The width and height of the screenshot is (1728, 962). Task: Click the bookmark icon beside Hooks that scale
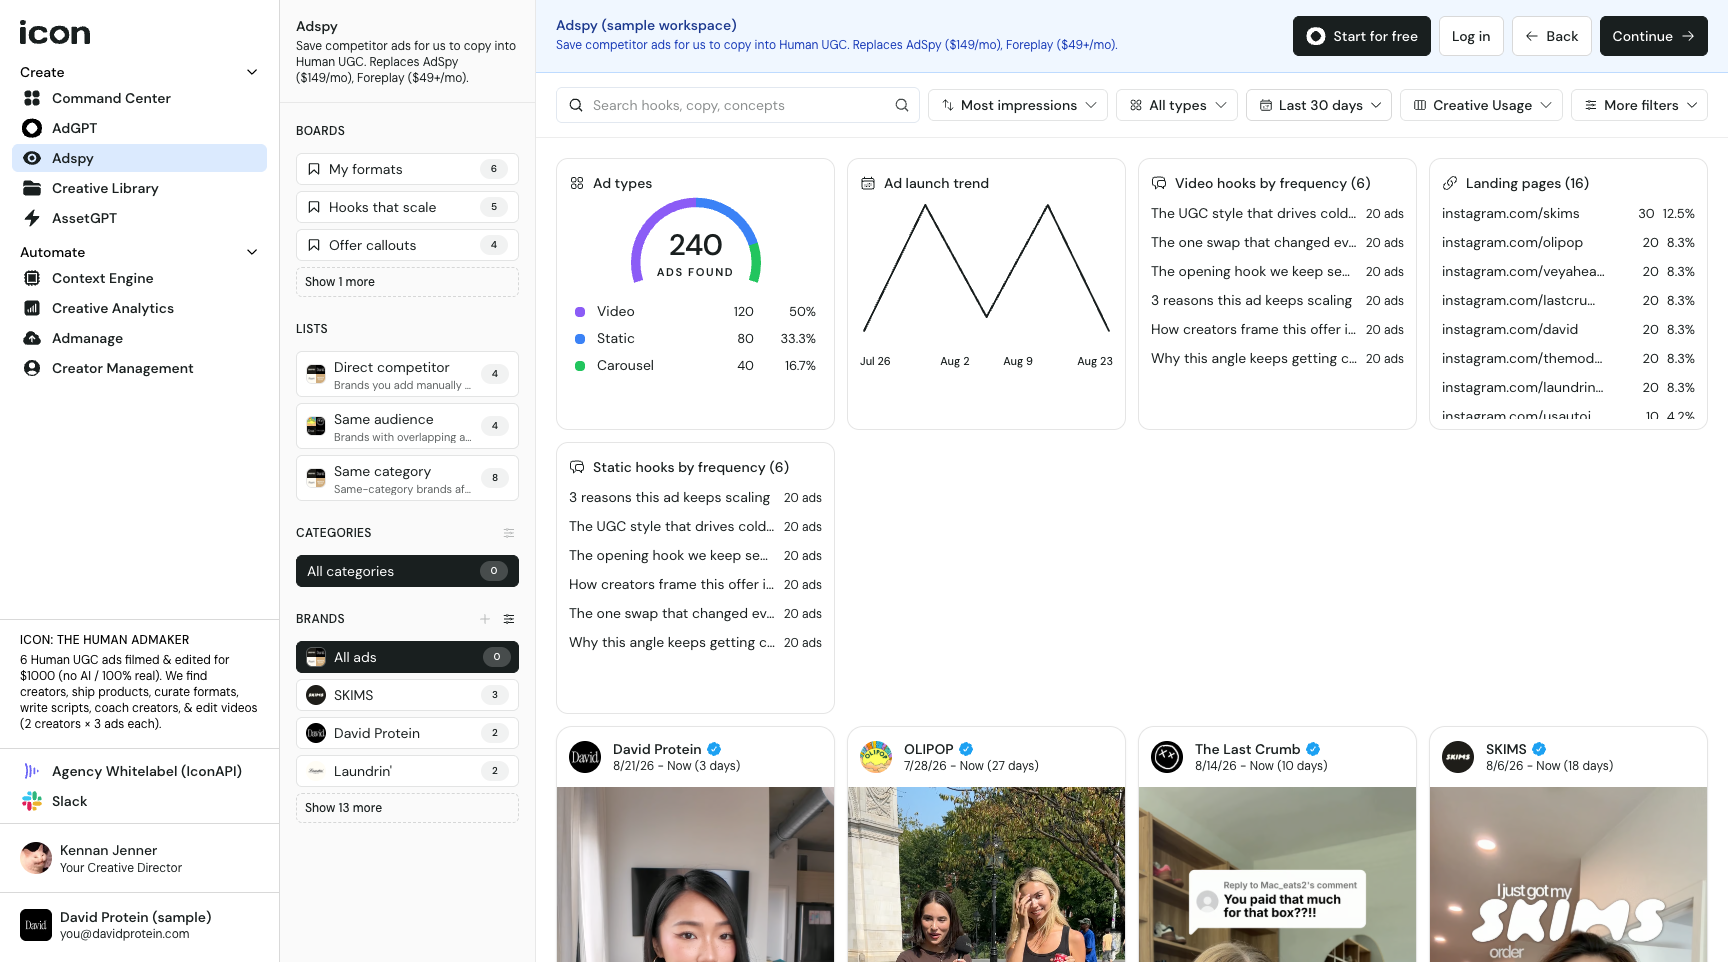[314, 207]
